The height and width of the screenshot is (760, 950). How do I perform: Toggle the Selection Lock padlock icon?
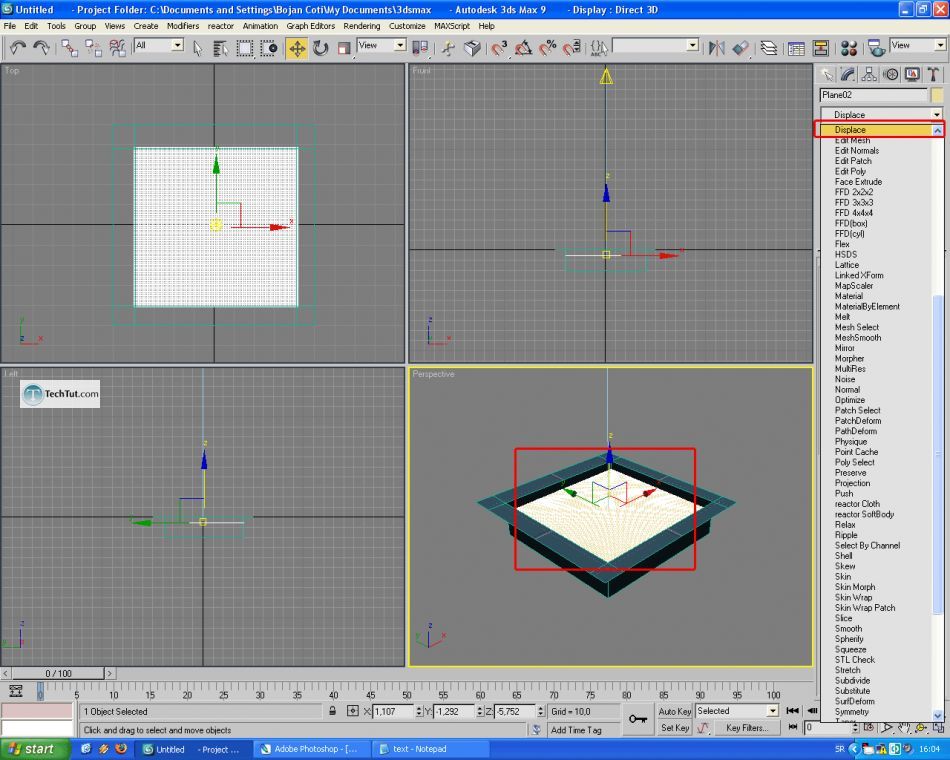(333, 711)
